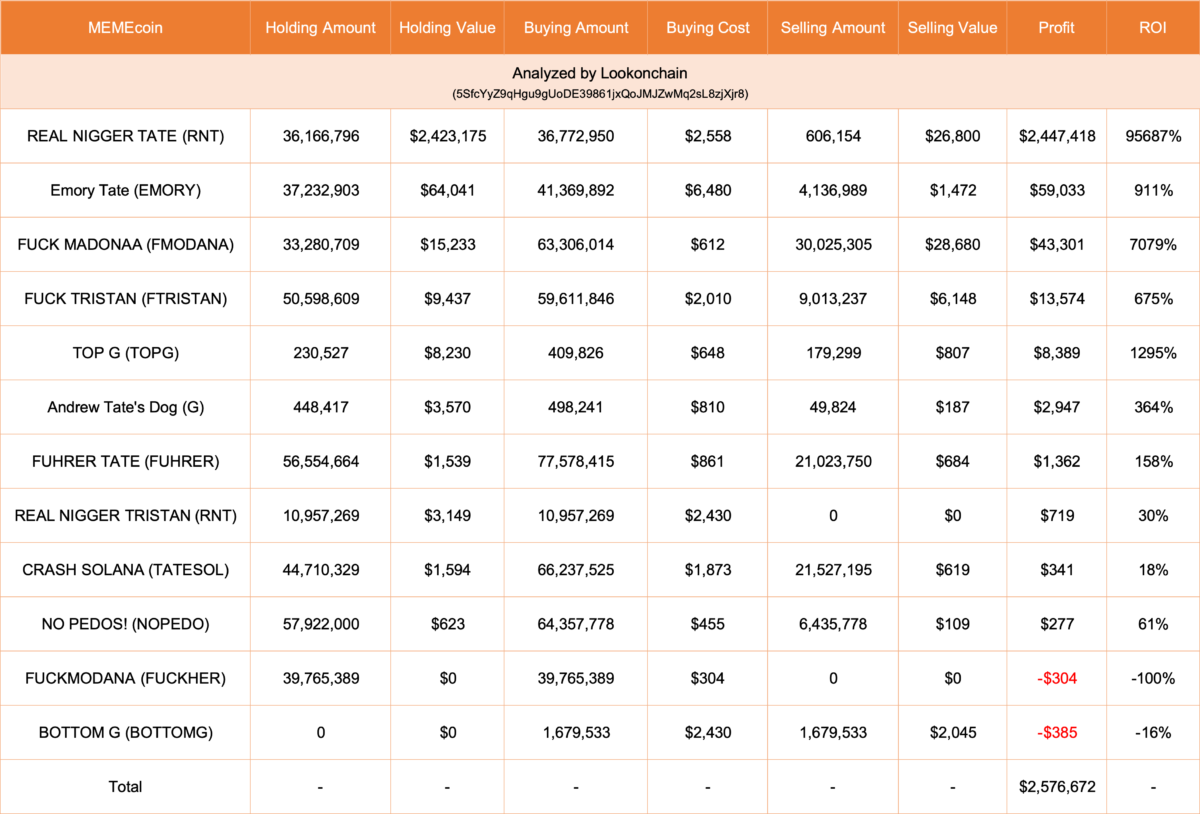Select the 95687% ROI cell

pos(1153,136)
